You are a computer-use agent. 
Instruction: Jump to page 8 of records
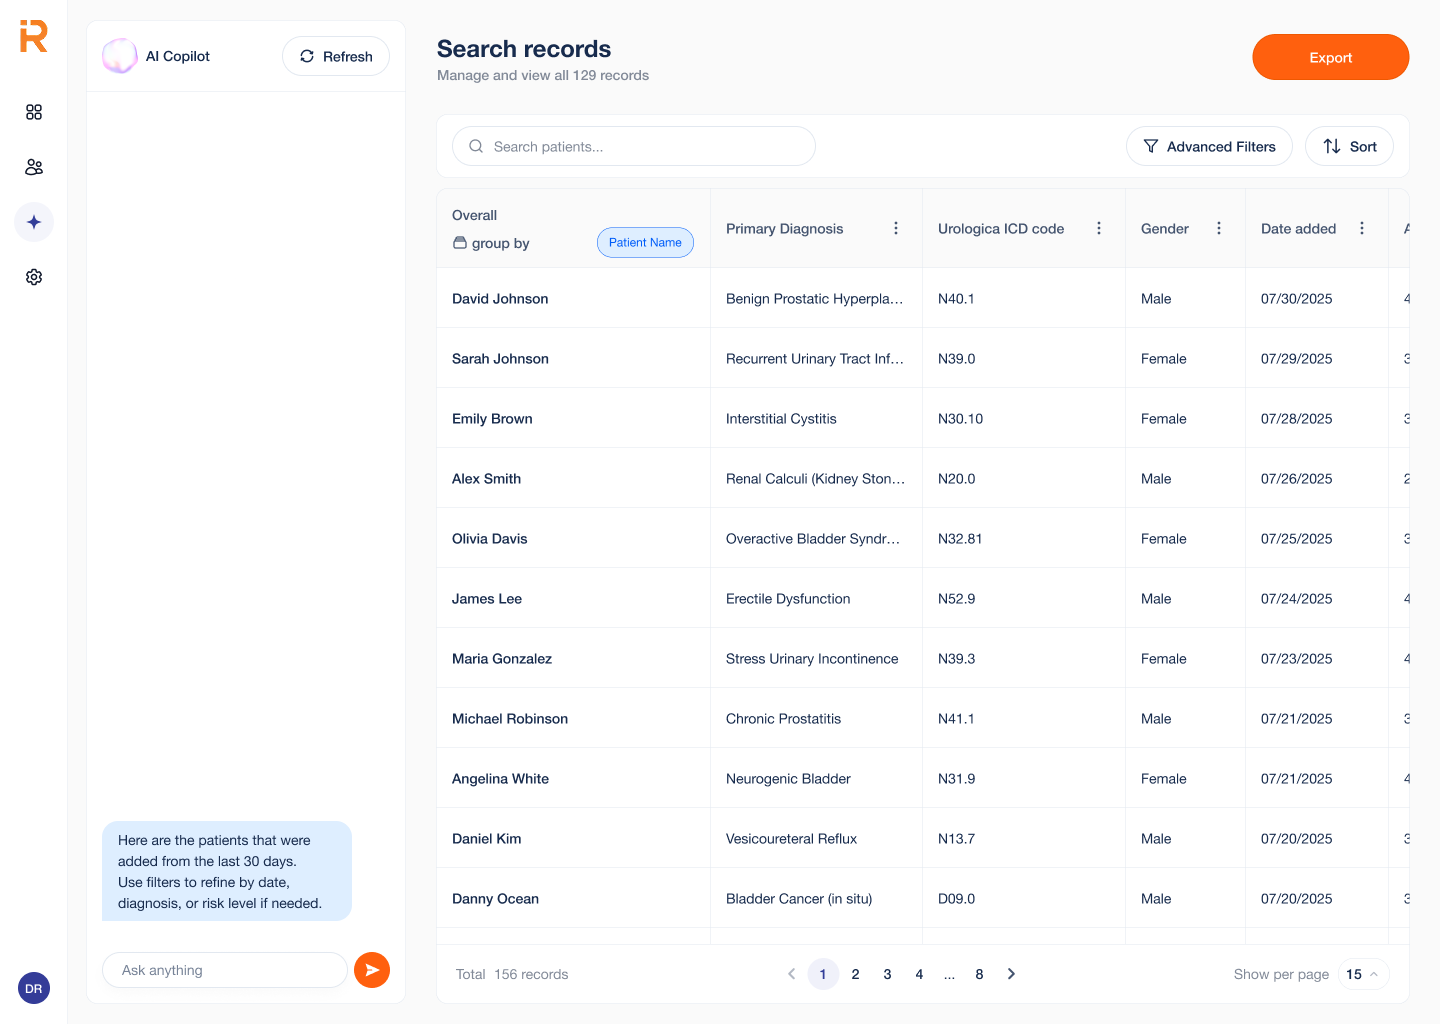[x=979, y=974]
